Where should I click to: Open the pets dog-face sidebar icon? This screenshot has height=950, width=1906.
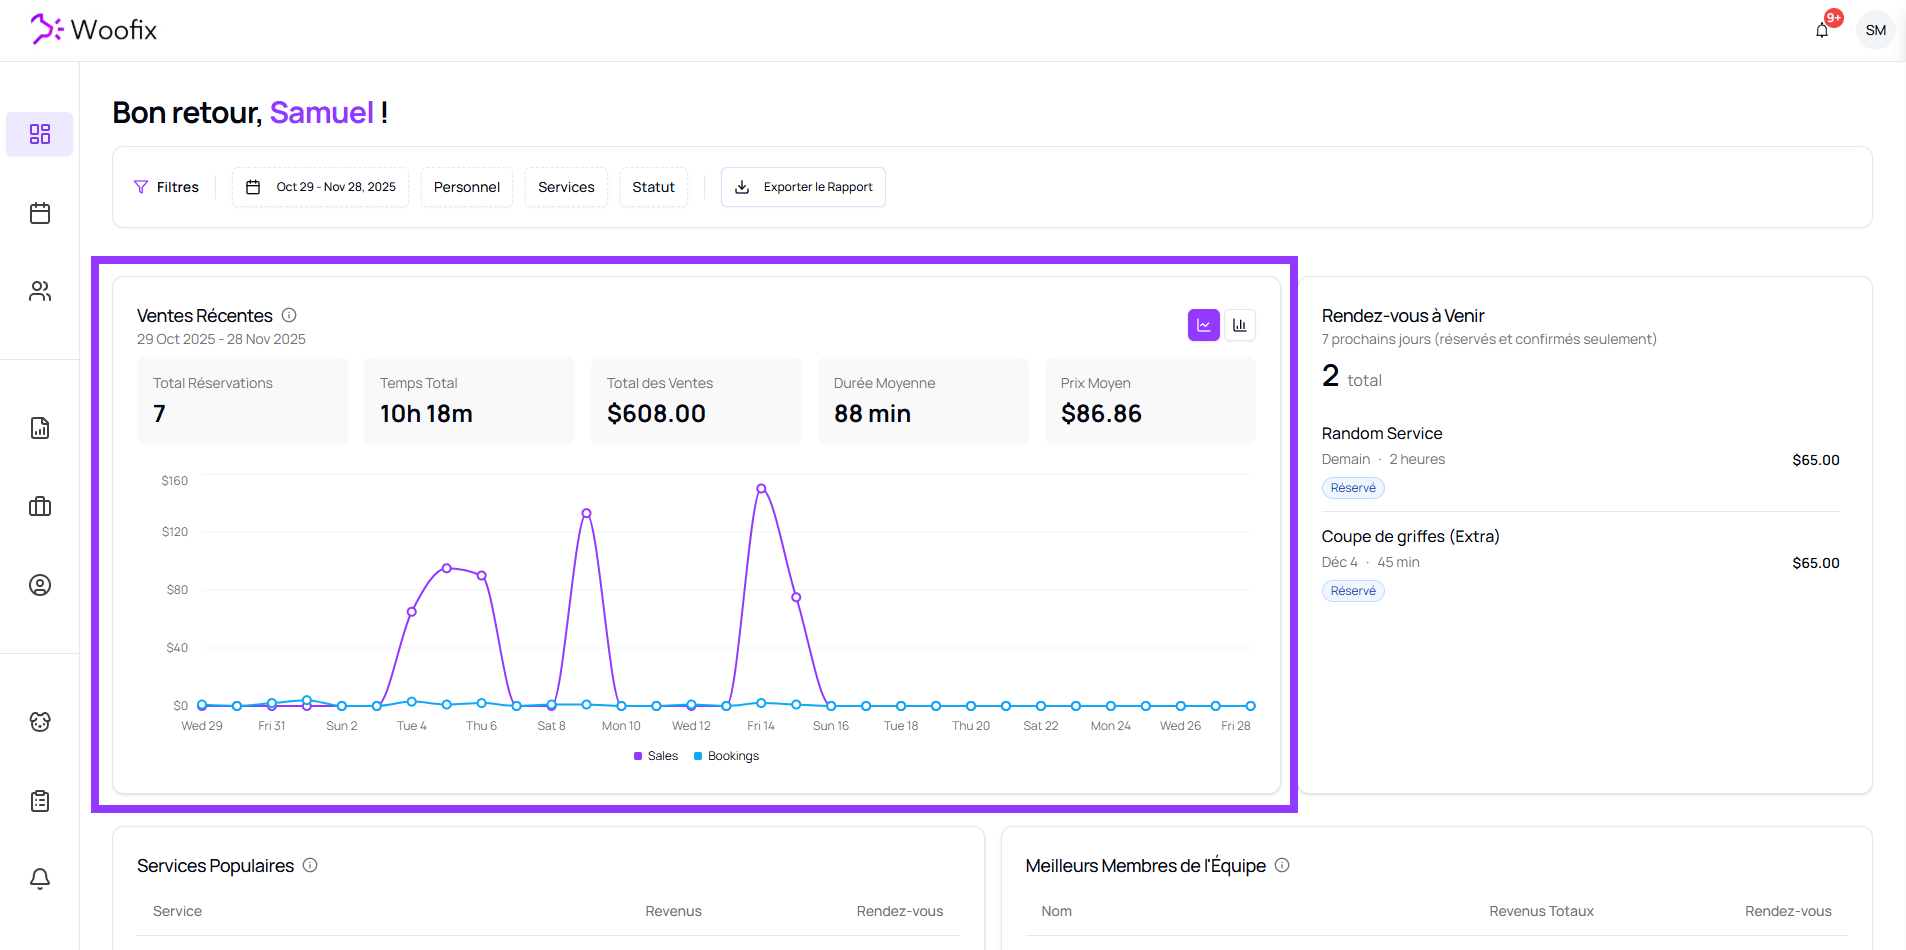[x=40, y=722]
